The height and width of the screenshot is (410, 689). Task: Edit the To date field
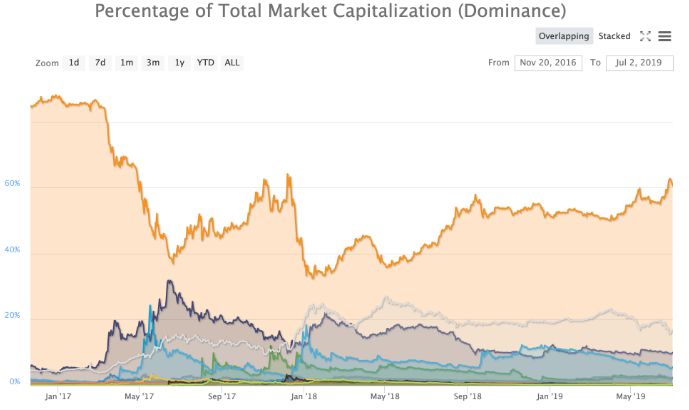(639, 63)
